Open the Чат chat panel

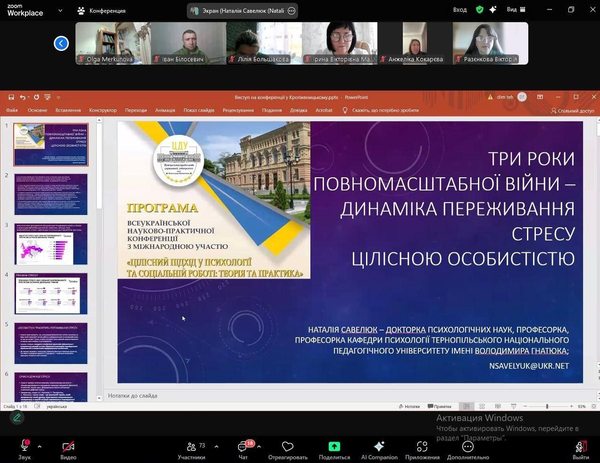point(243,445)
